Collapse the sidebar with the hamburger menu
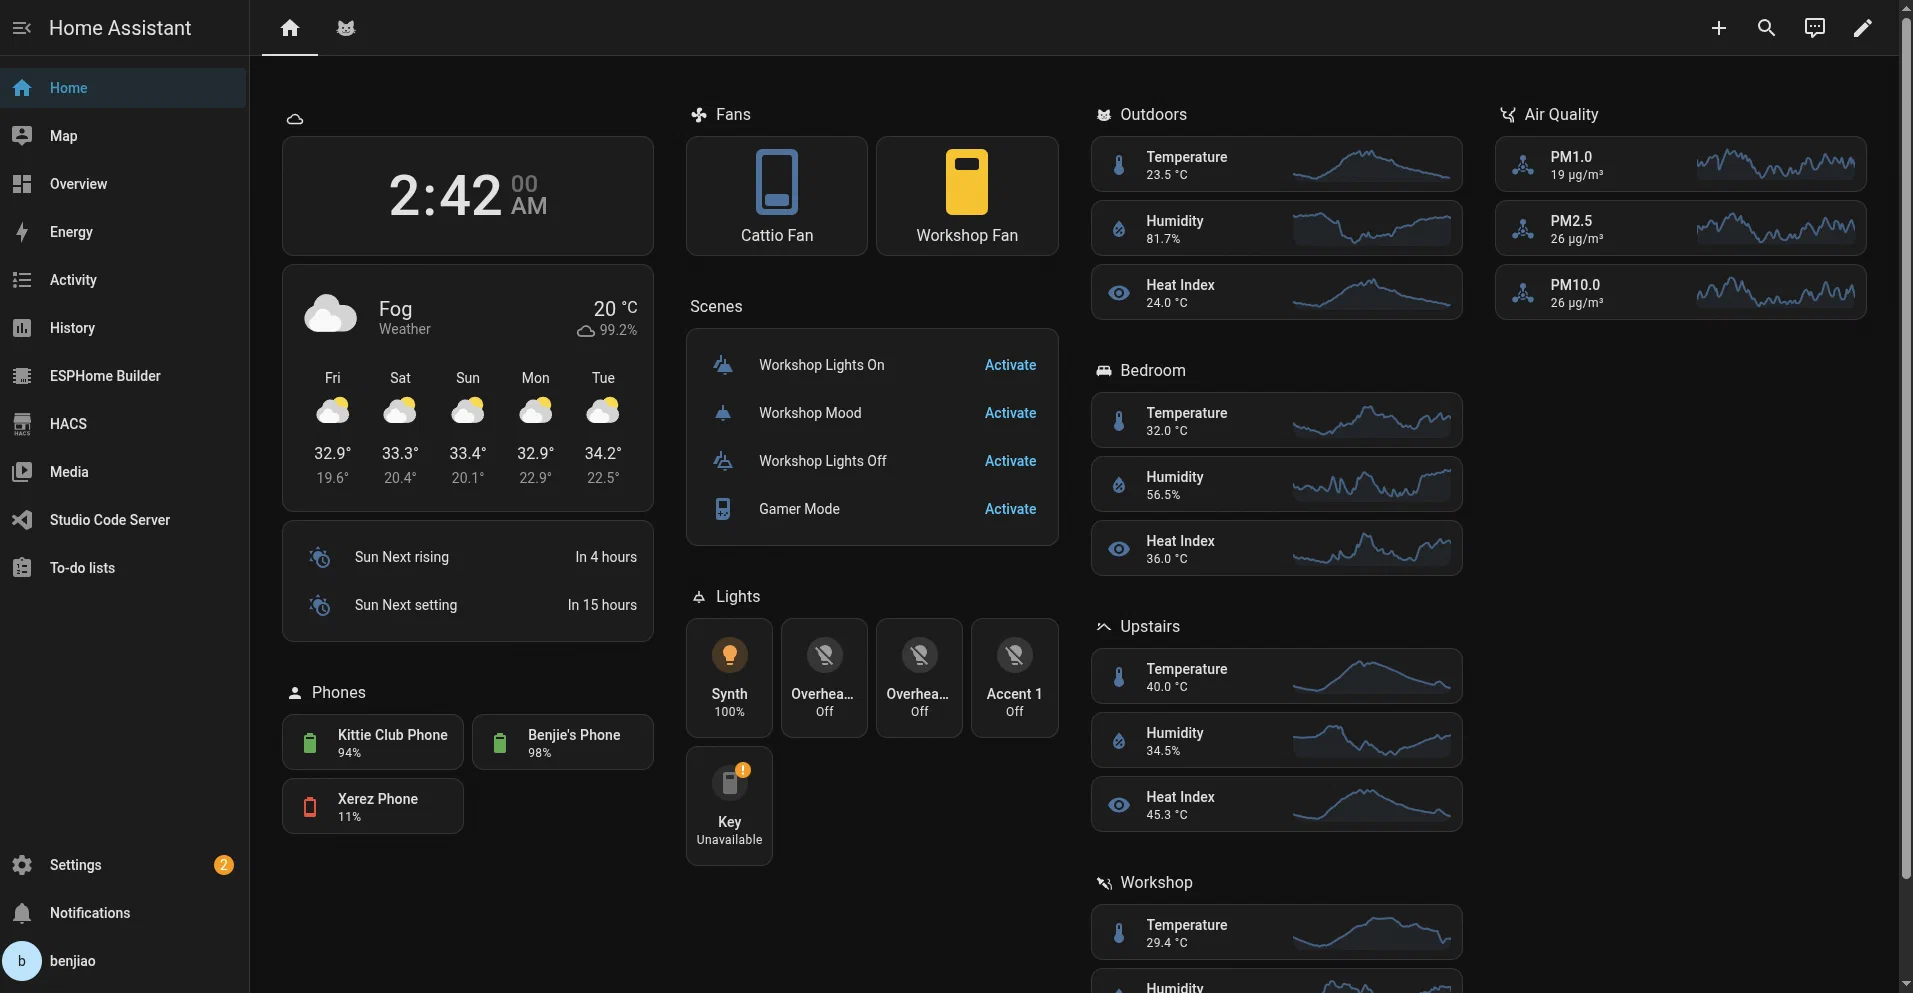1913x993 pixels. 21,28
